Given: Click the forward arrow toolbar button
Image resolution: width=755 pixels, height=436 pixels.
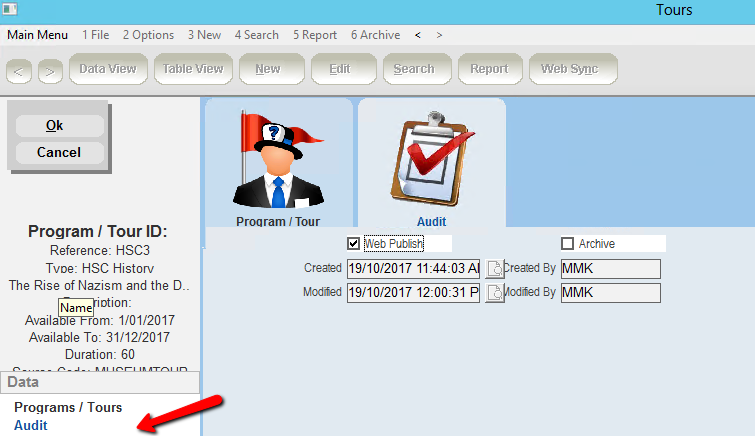Looking at the screenshot, I should tap(50, 70).
